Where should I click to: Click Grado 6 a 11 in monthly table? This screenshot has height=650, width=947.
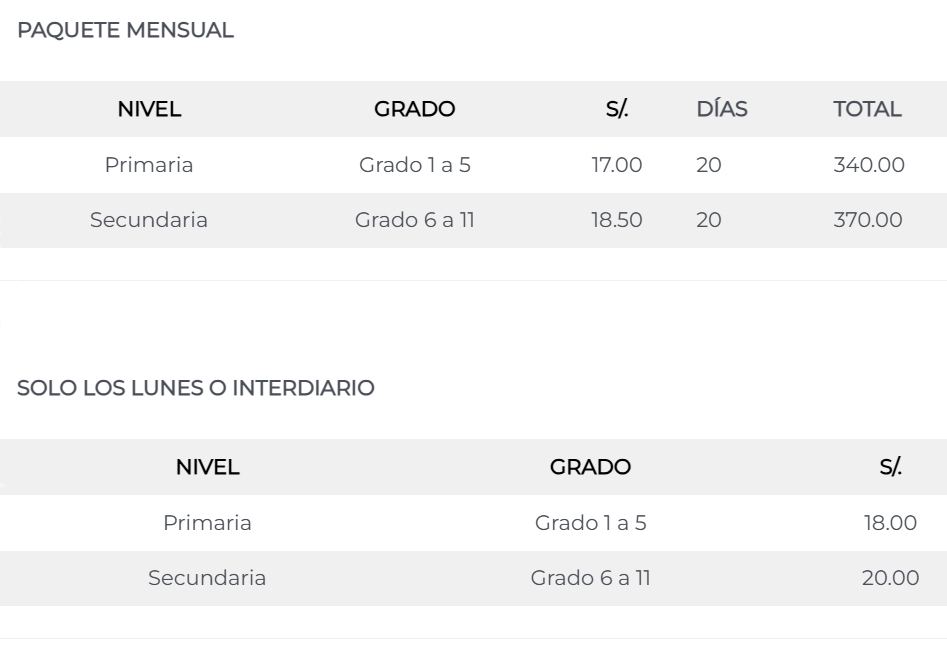414,220
